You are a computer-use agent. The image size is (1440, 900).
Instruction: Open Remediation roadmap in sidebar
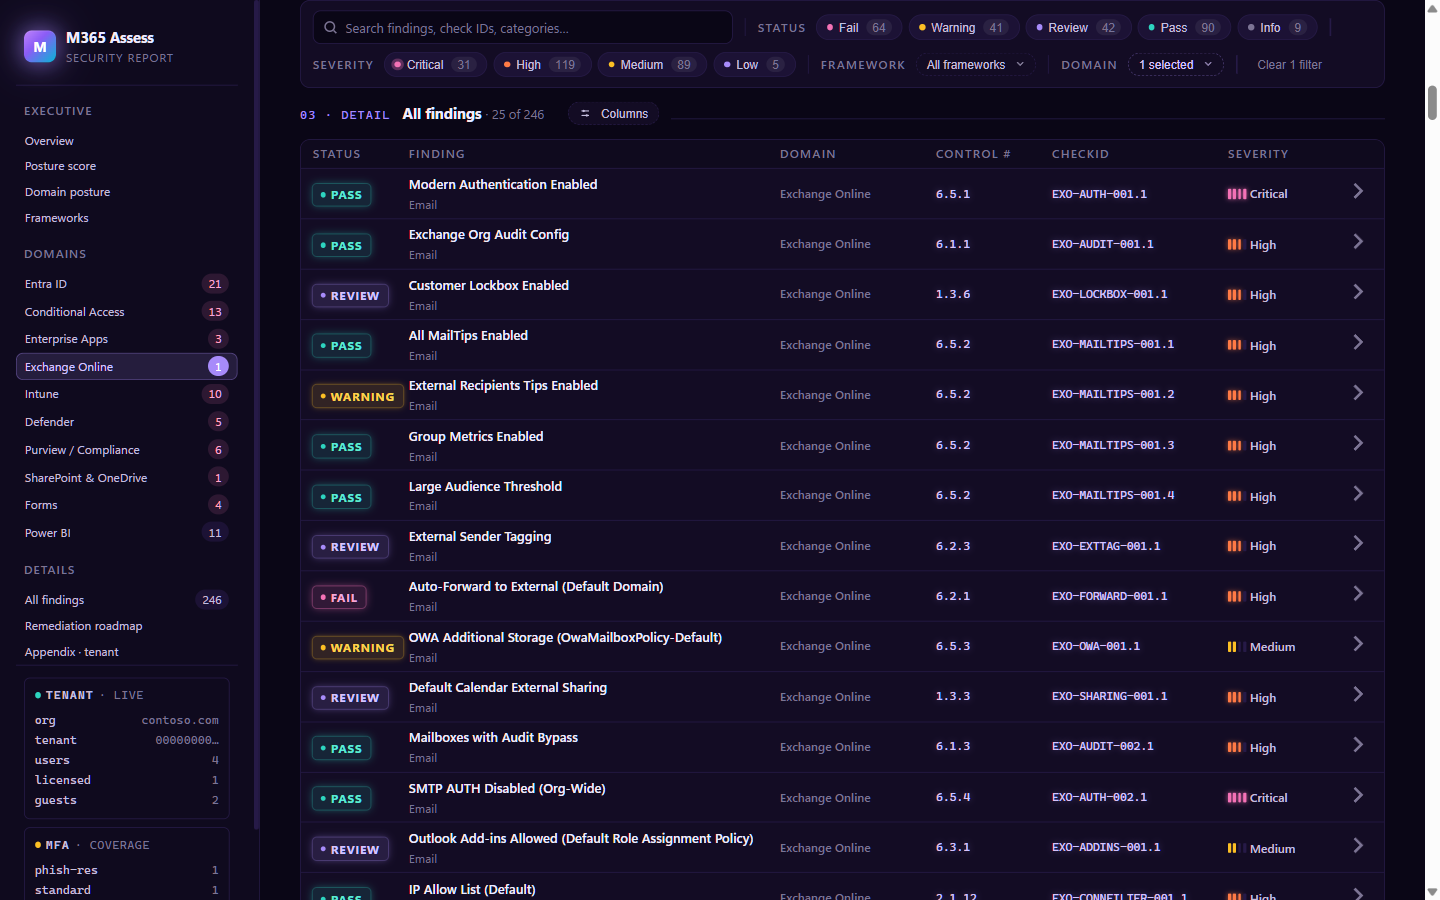coord(127,626)
